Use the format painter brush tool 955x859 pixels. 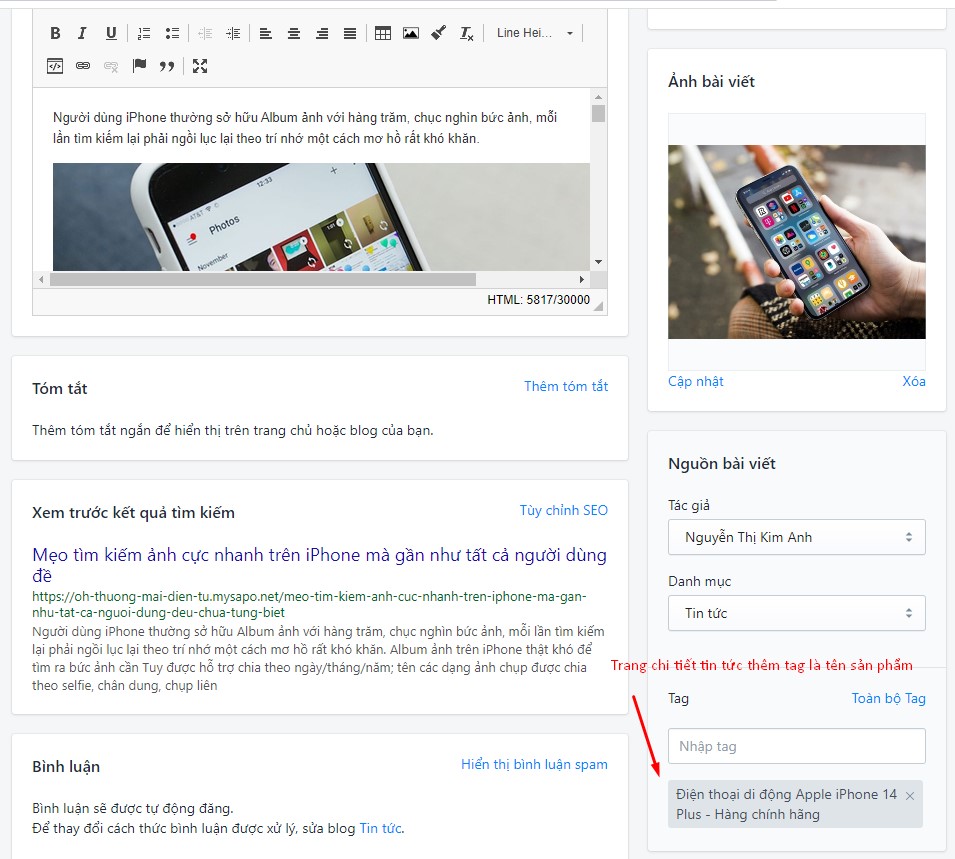pos(439,33)
